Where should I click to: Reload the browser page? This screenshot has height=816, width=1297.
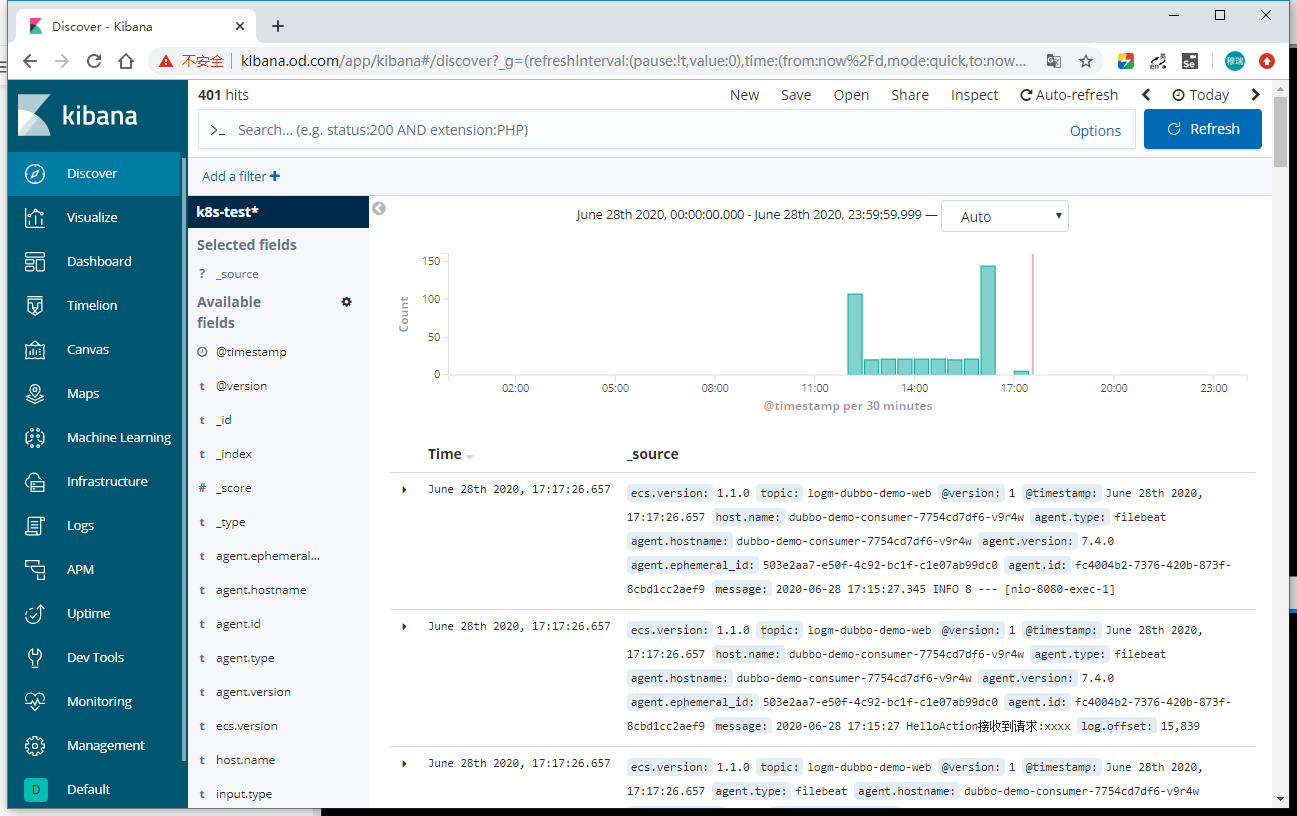94,61
